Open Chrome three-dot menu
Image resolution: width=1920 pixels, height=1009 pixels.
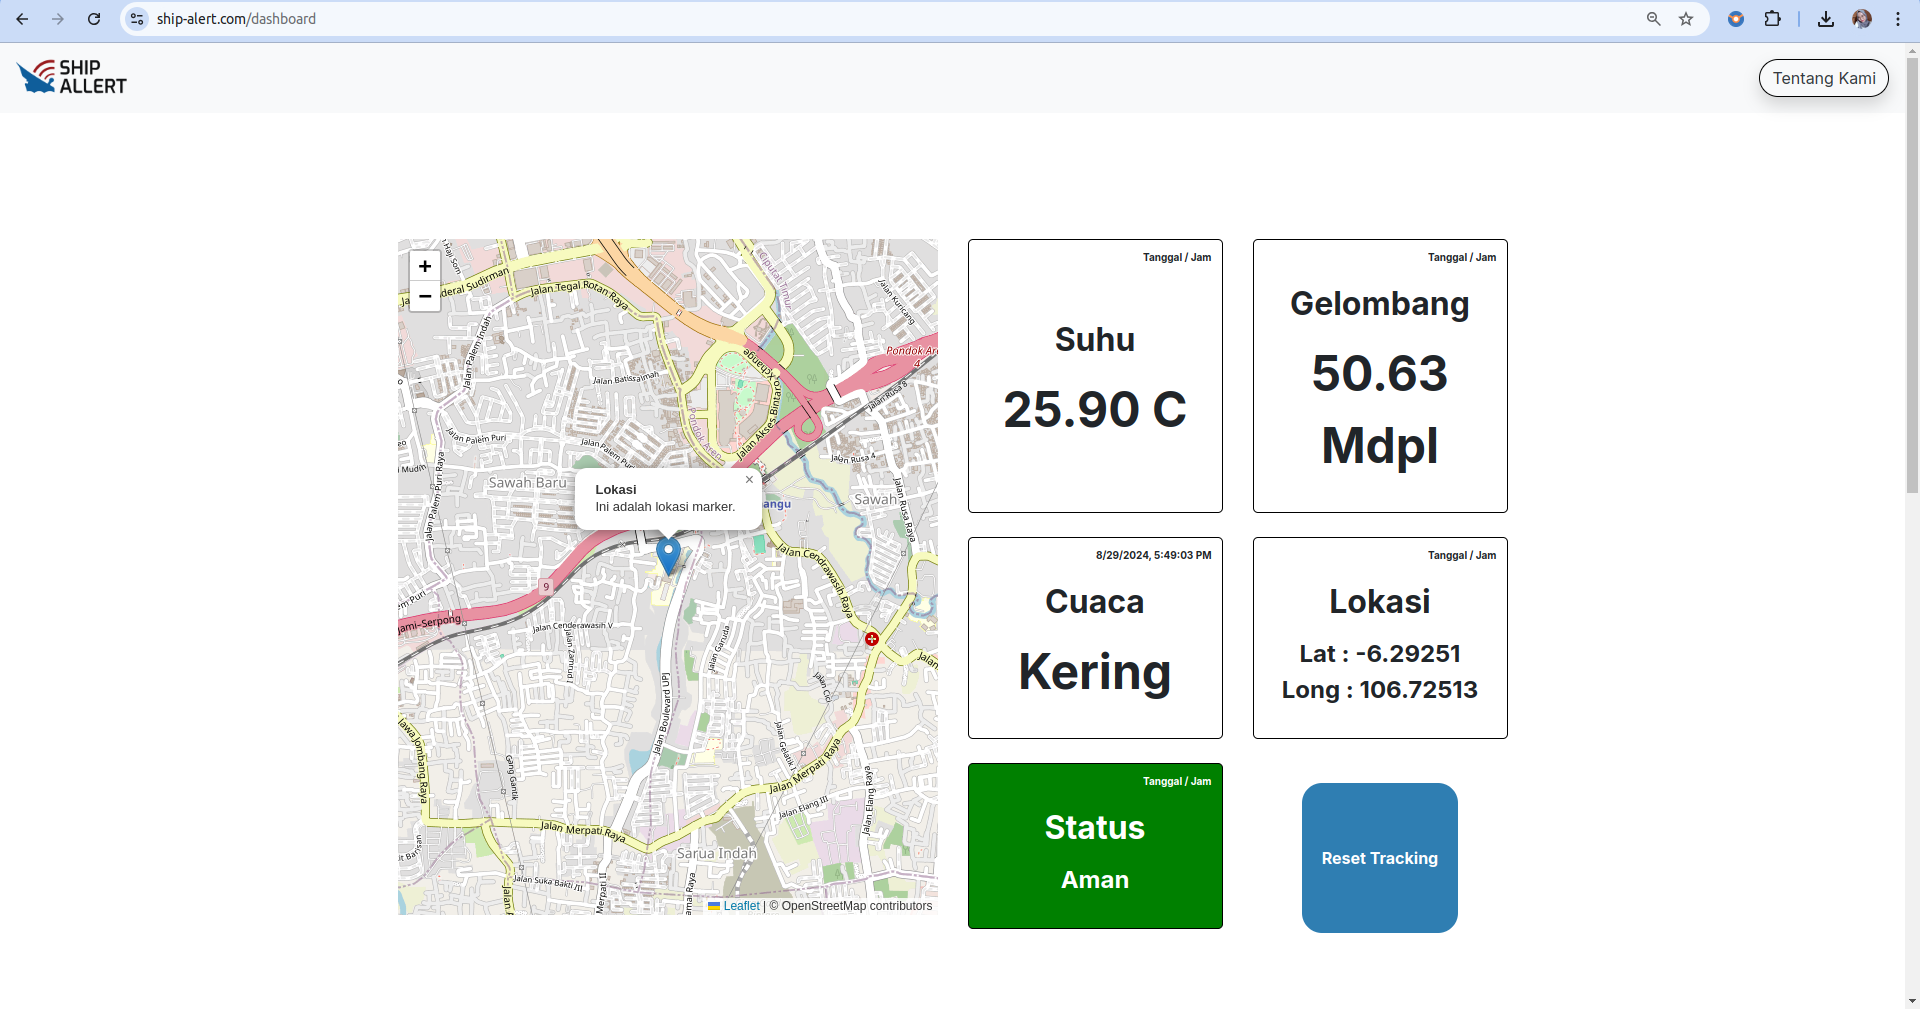click(1898, 19)
